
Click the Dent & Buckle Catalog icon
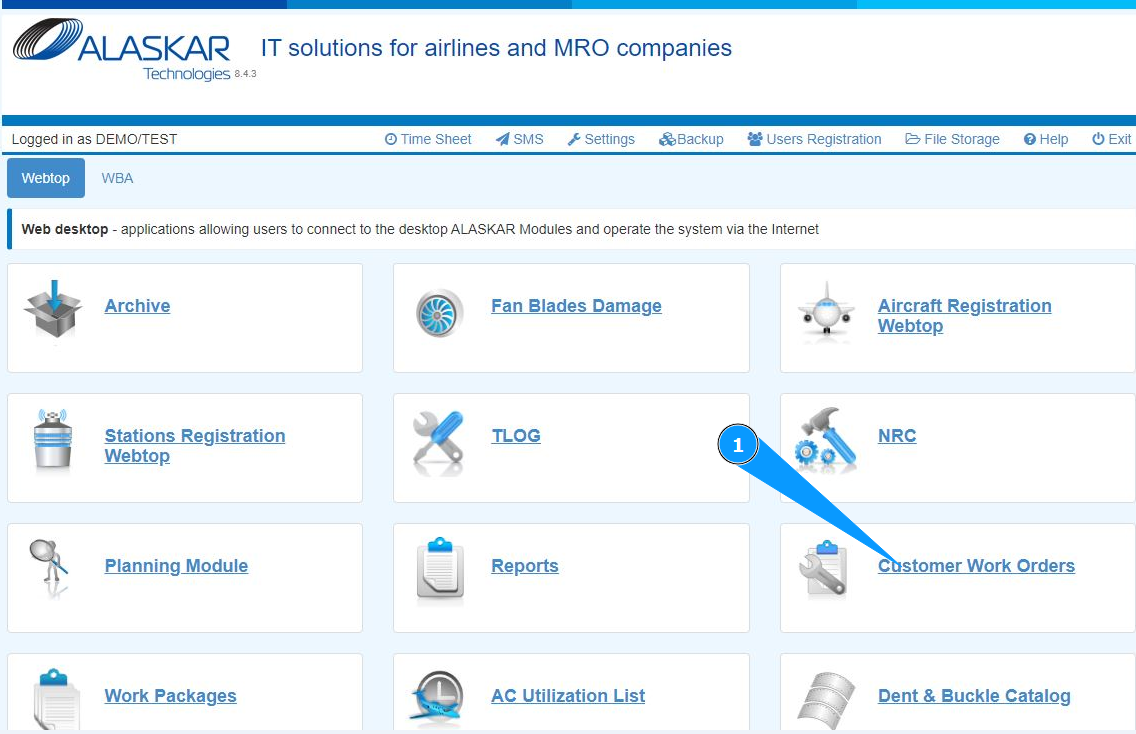point(826,698)
